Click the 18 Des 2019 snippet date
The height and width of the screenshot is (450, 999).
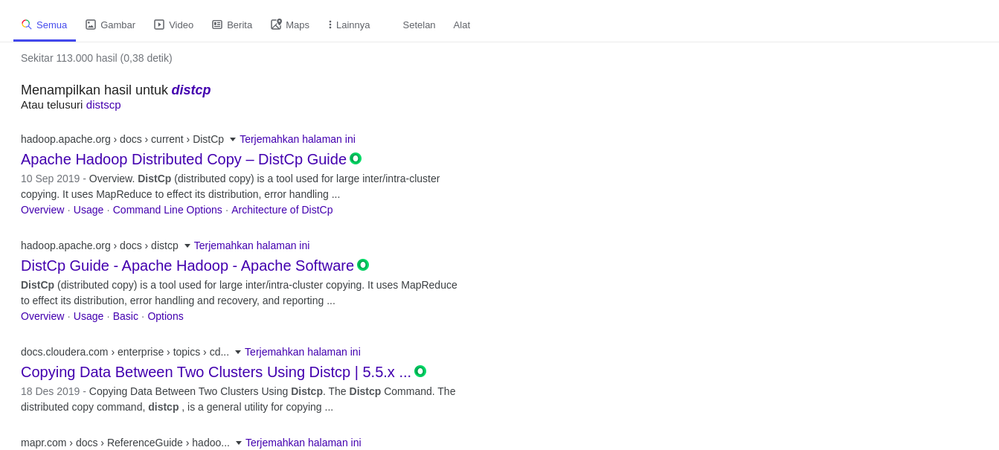pyautogui.click(x=50, y=391)
